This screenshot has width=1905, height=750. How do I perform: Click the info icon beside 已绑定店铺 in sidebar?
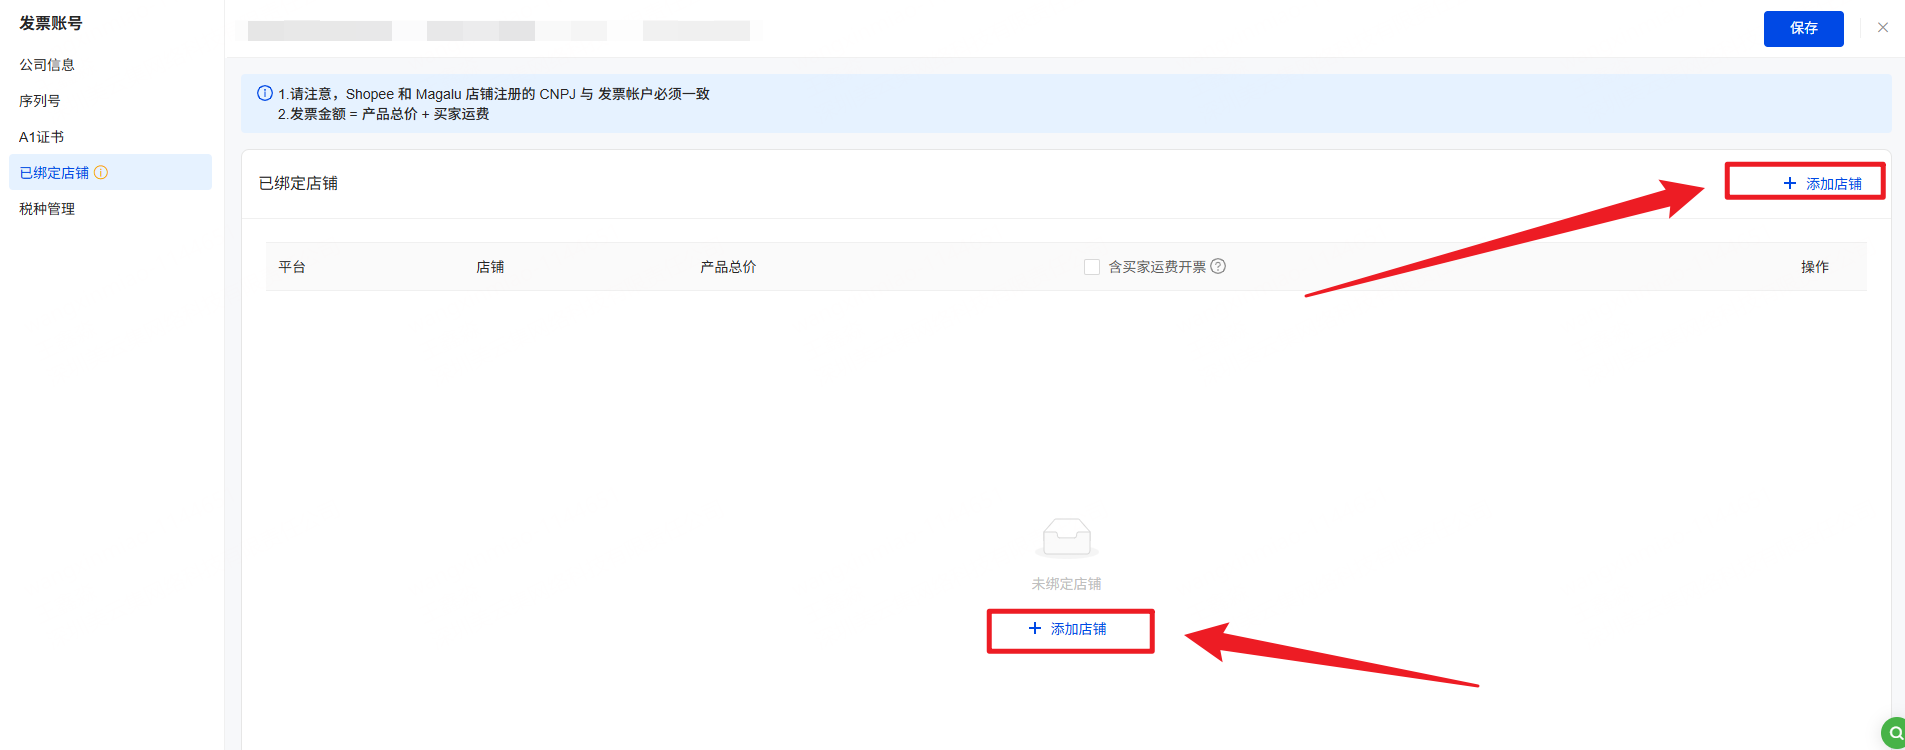click(x=101, y=173)
